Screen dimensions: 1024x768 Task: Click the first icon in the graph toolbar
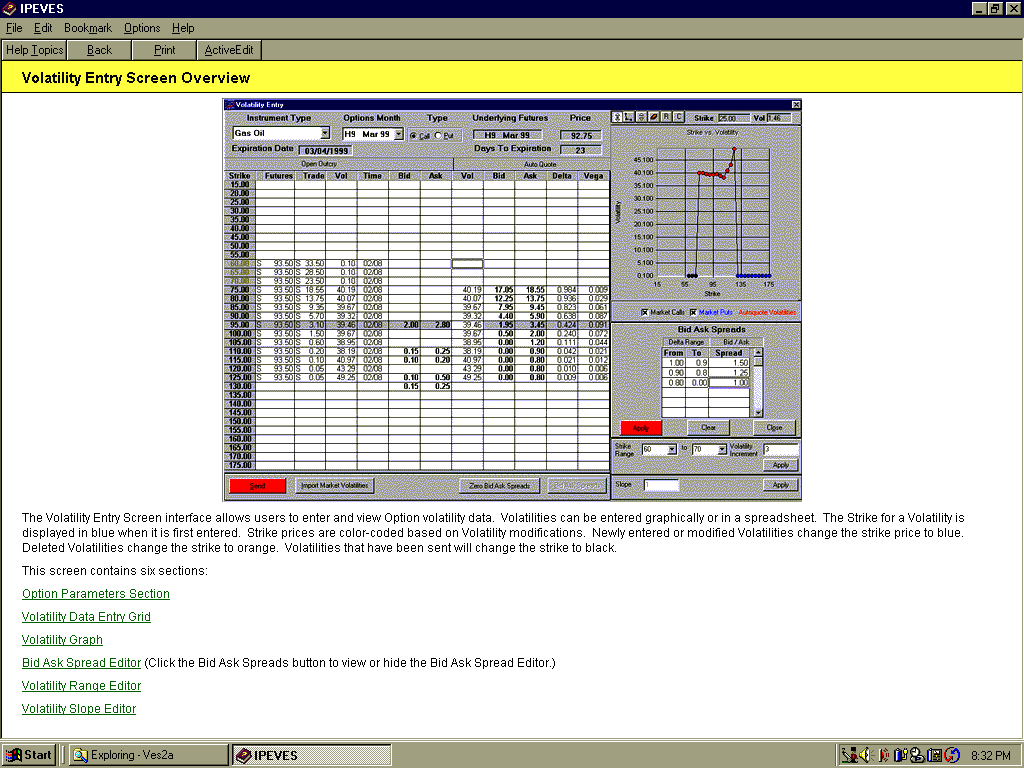(617, 118)
